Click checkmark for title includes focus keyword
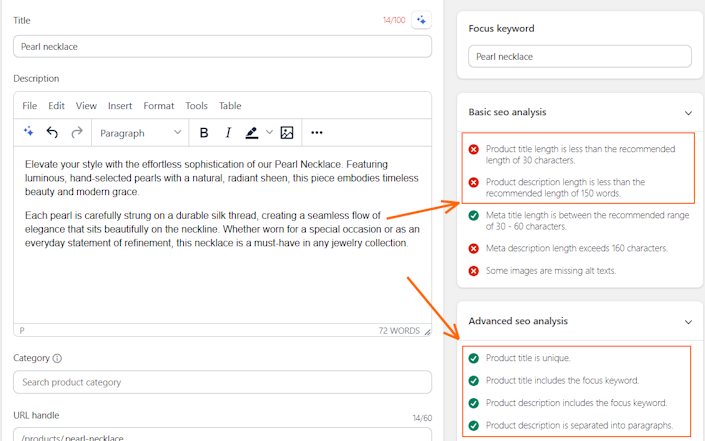Image resolution: width=705 pixels, height=441 pixels. (x=473, y=380)
